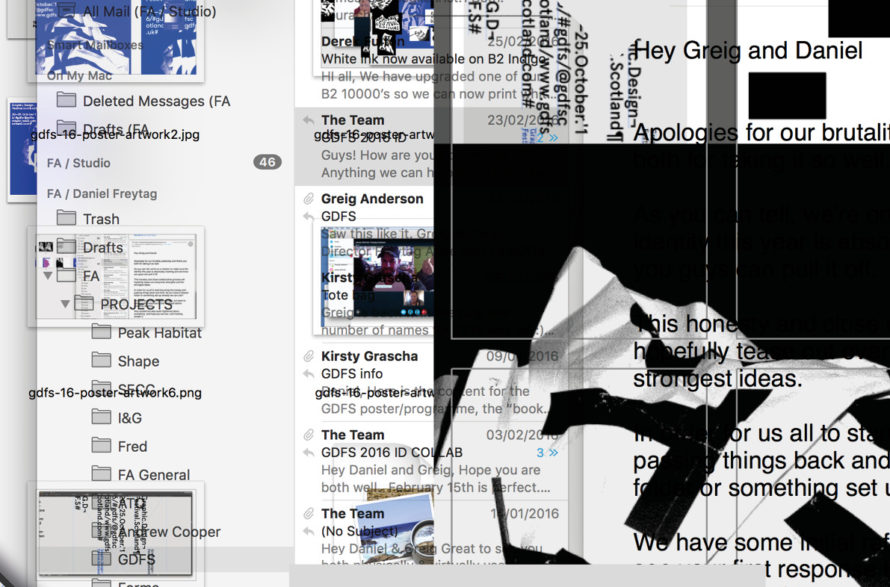Click the Trash folder icon in sidebar

pyautogui.click(x=66, y=218)
